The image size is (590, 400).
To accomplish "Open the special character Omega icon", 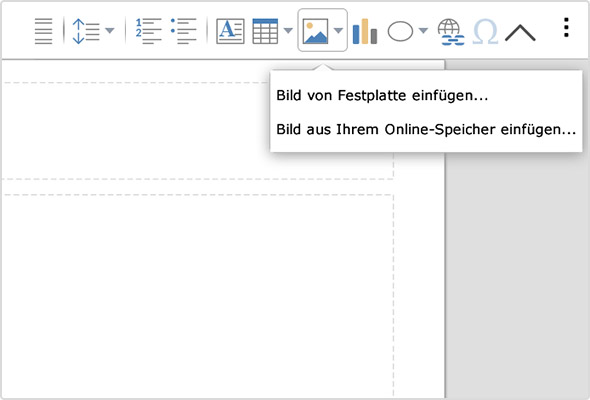I will [485, 32].
